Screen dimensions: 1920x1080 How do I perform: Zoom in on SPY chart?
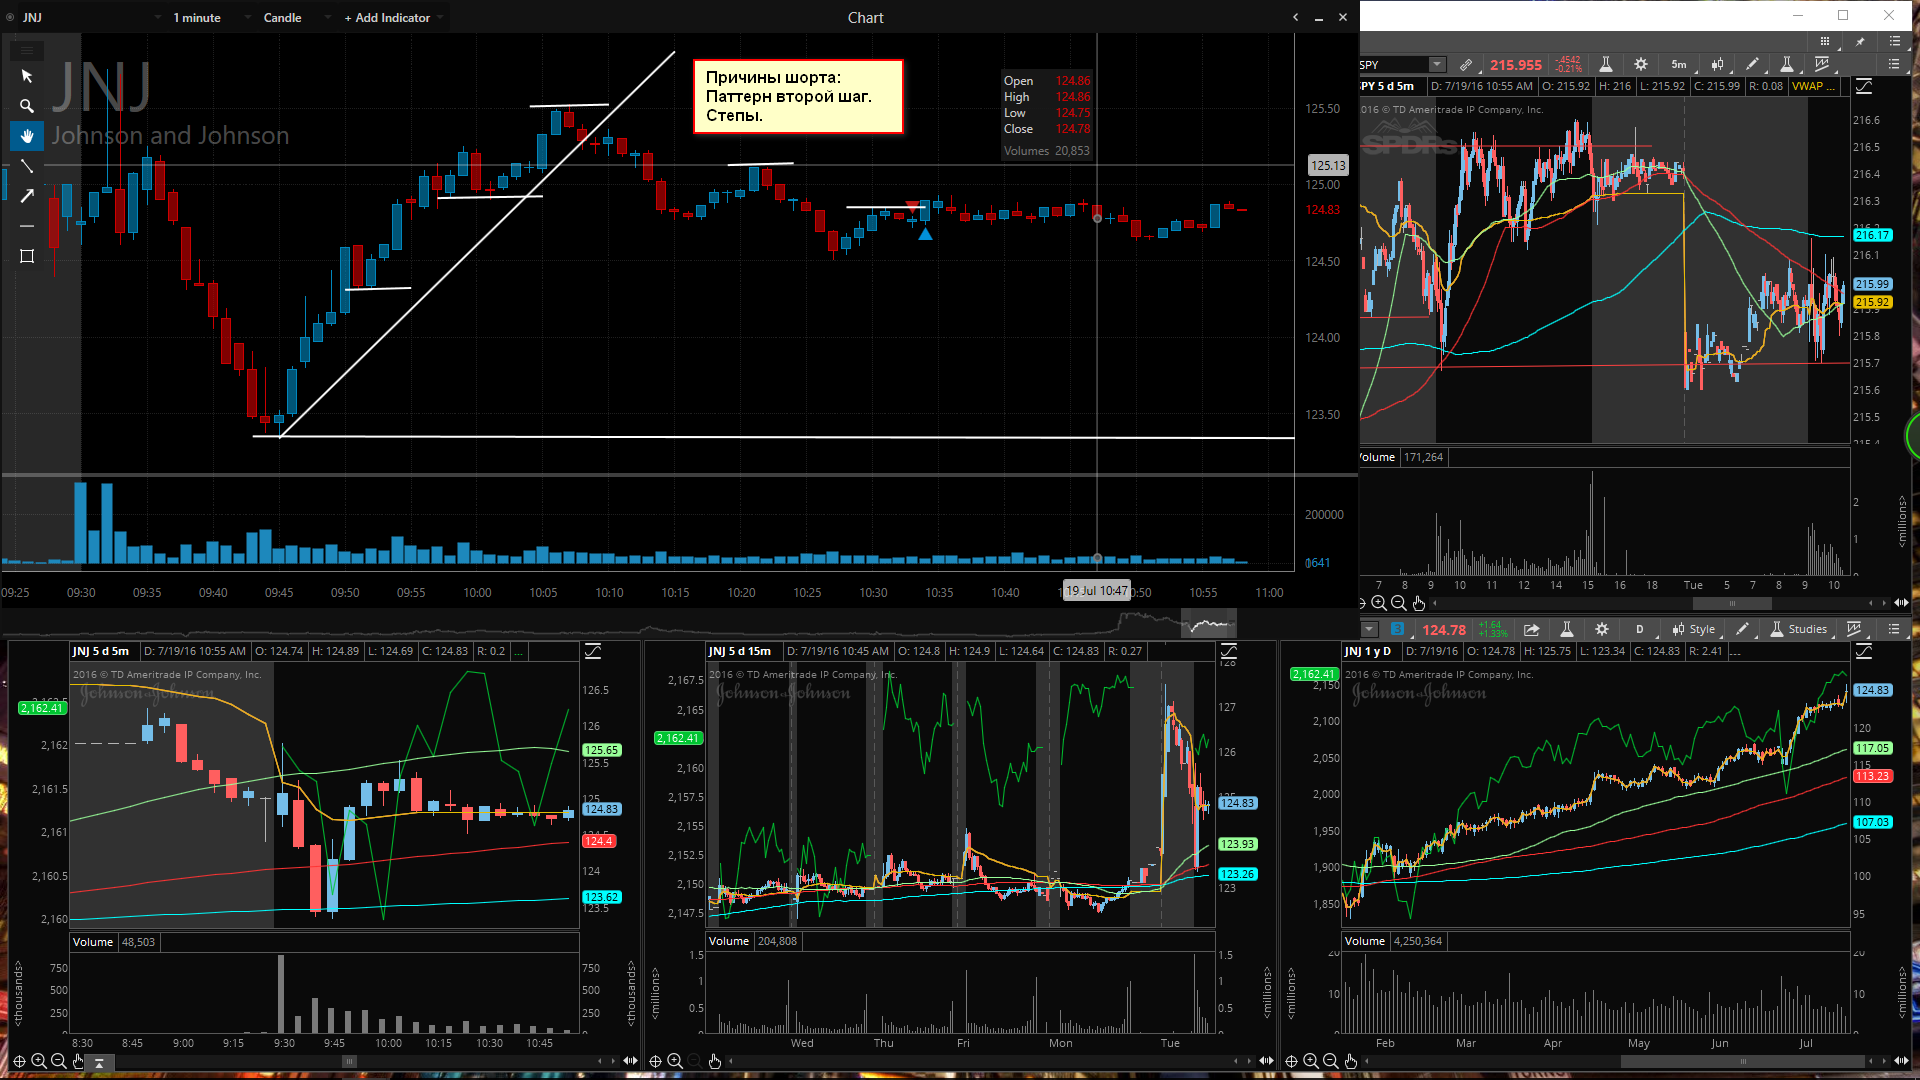click(1379, 603)
